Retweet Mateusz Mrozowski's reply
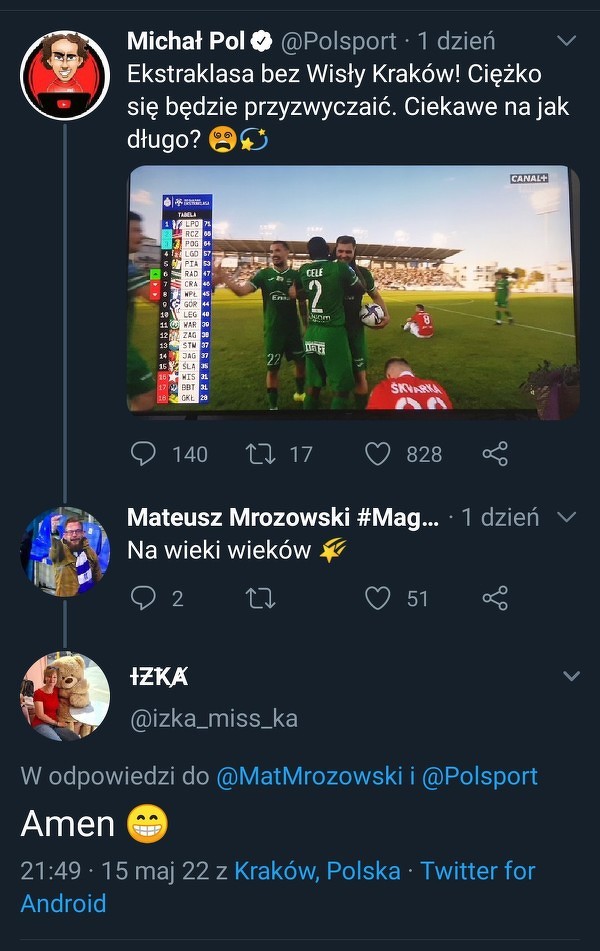Image resolution: width=600 pixels, height=951 pixels. point(261,598)
